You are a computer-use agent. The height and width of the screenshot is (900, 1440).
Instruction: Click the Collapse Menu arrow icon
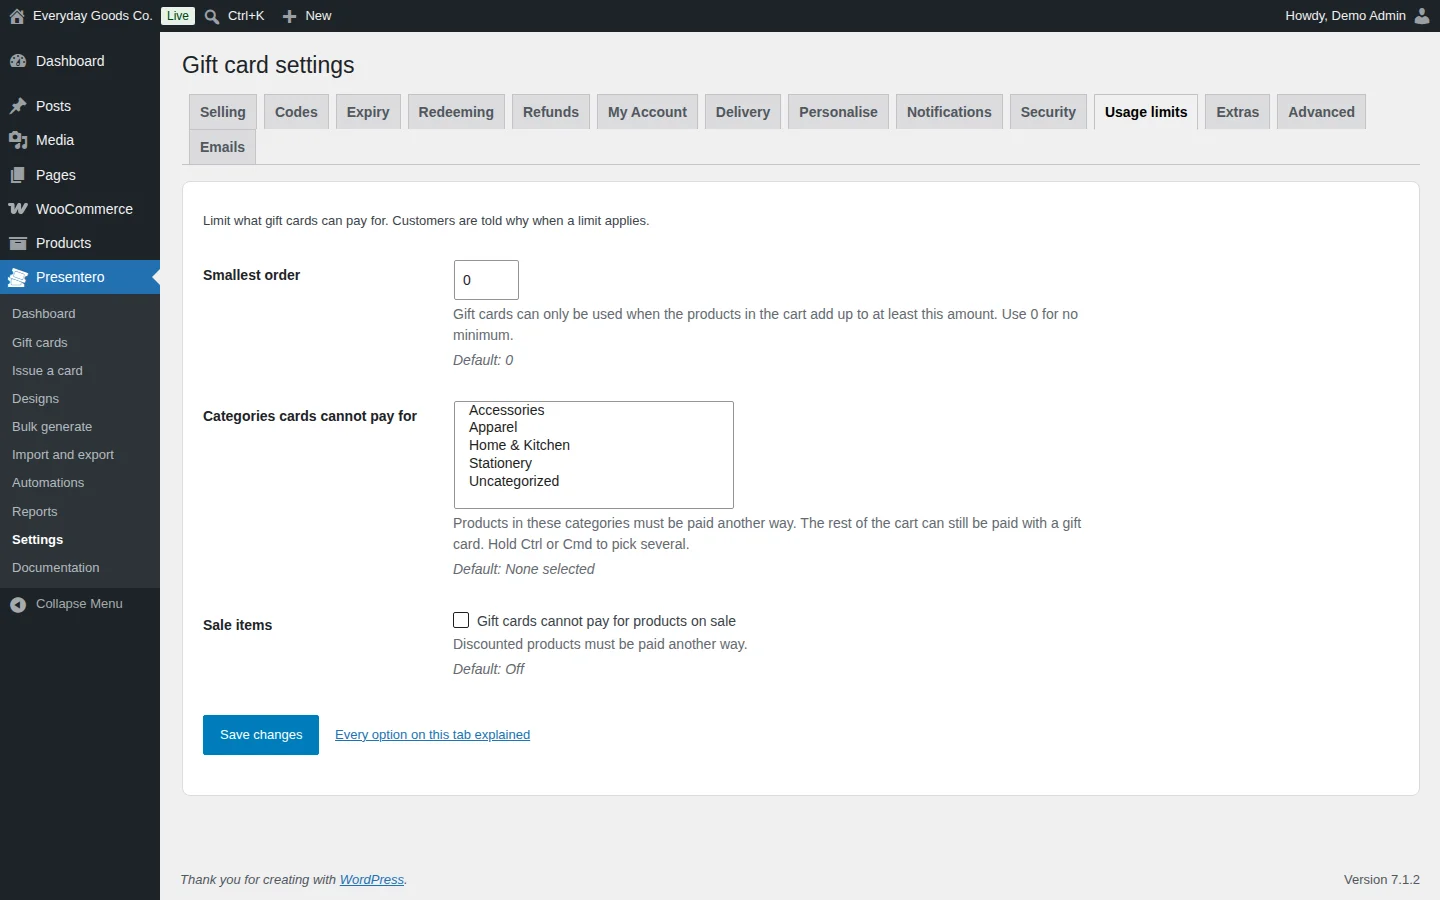(18, 604)
